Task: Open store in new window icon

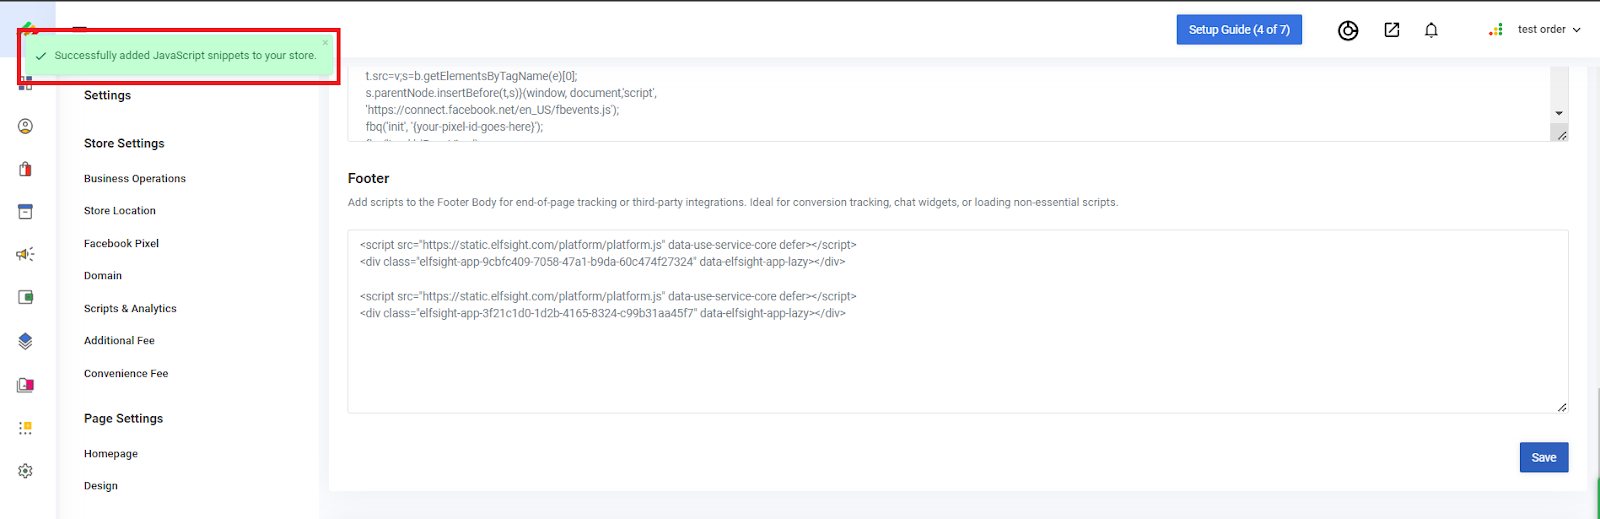Action: (1391, 30)
